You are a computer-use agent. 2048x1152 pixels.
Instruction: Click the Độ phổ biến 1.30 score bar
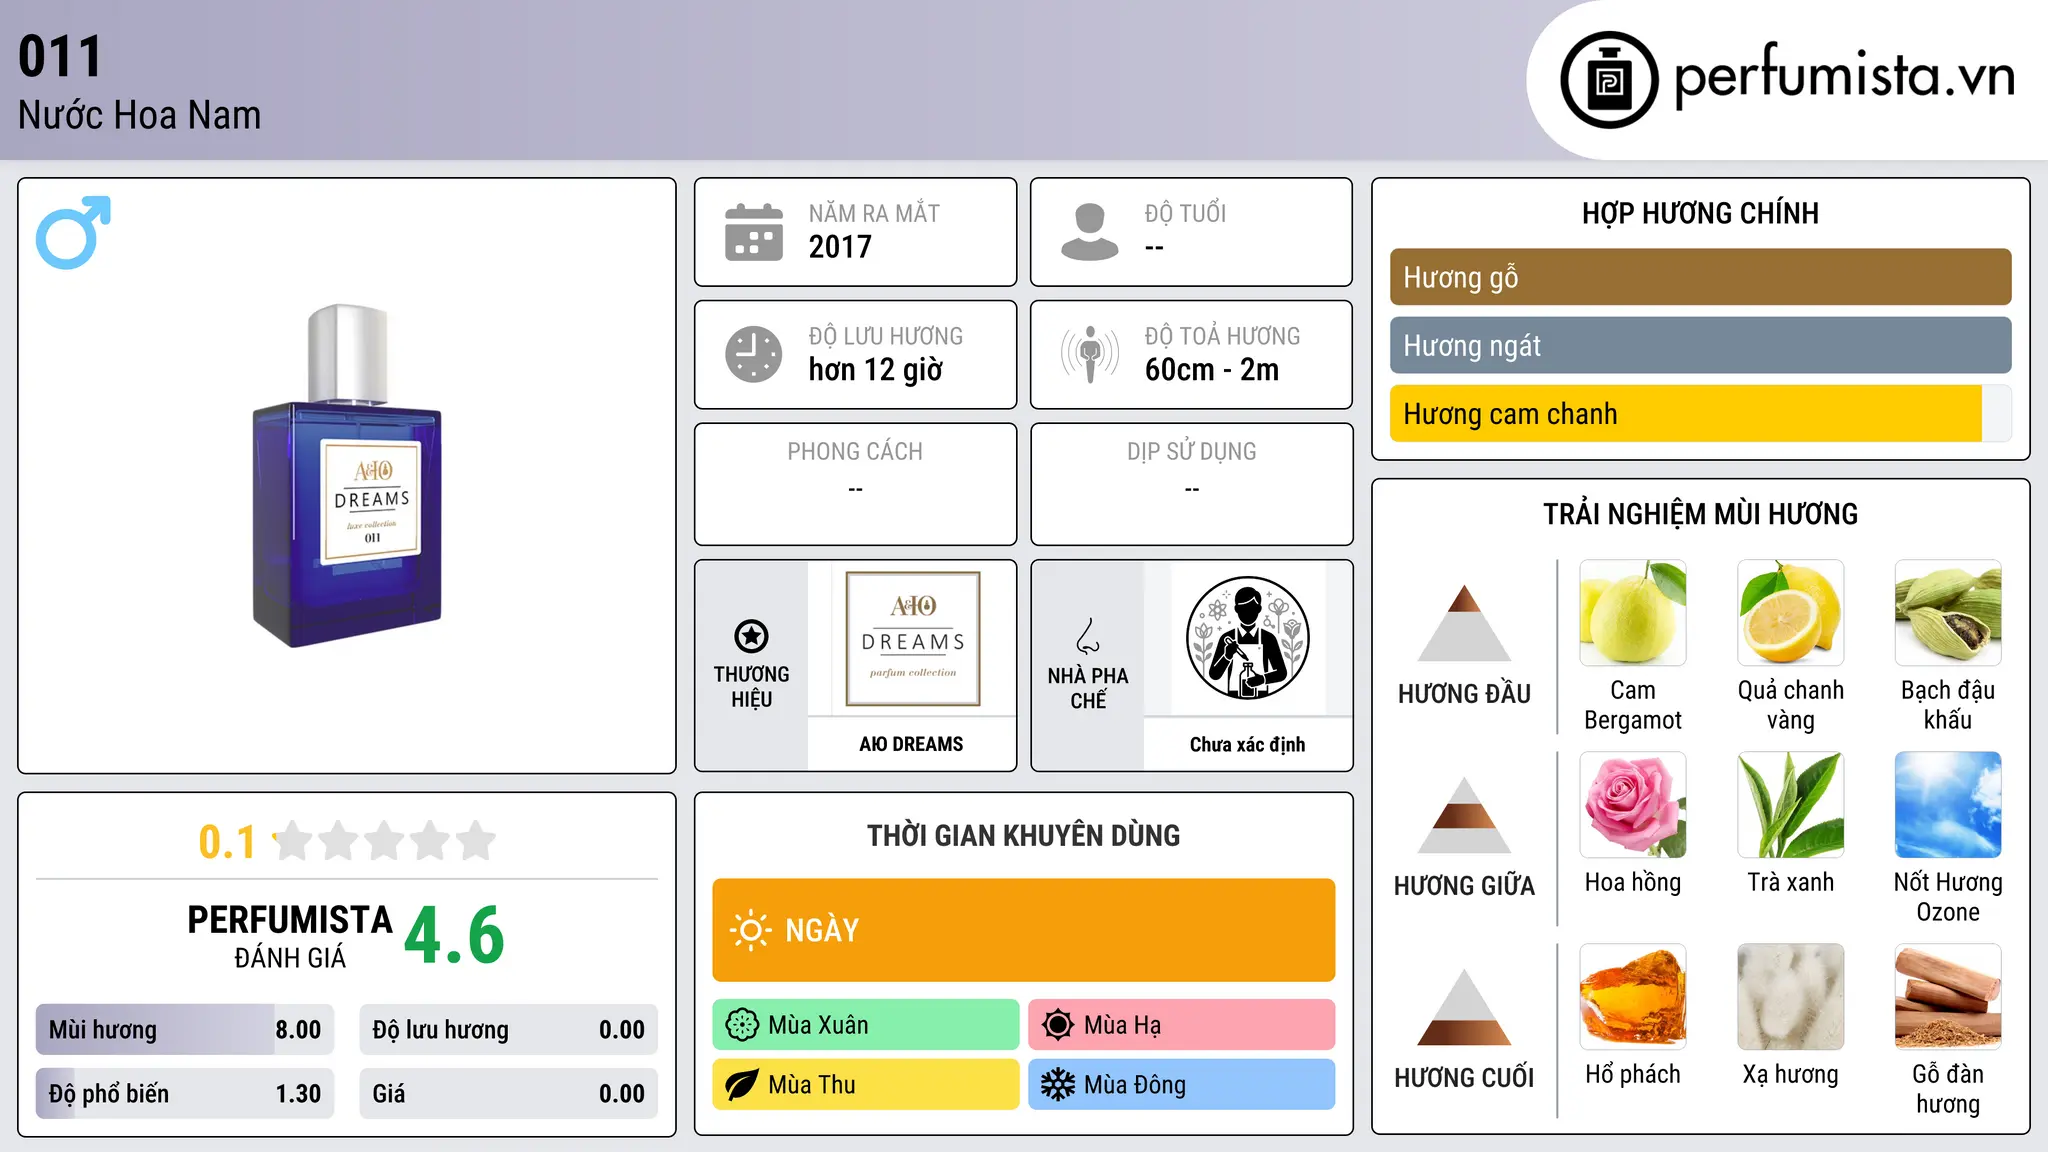pos(185,1093)
